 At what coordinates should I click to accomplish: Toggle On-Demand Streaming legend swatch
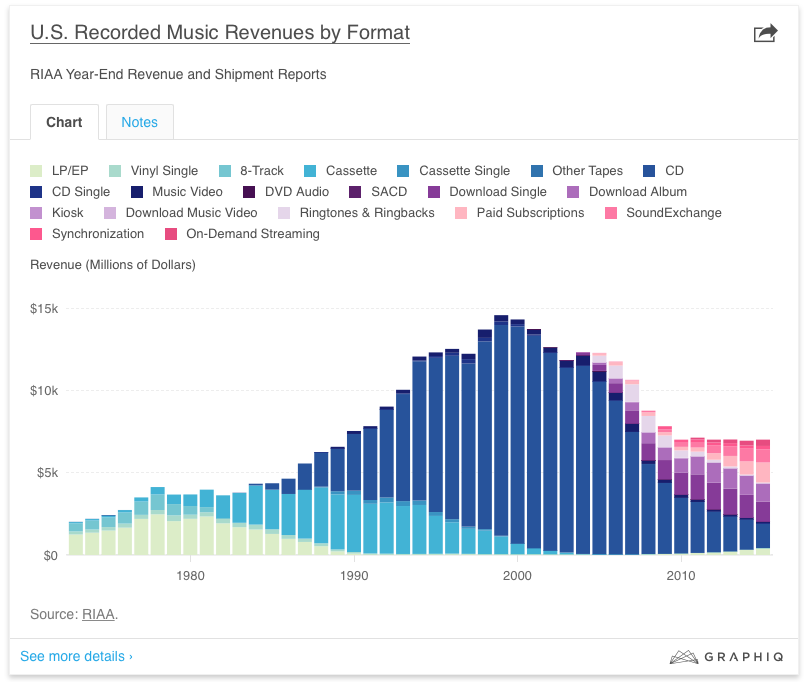click(171, 234)
